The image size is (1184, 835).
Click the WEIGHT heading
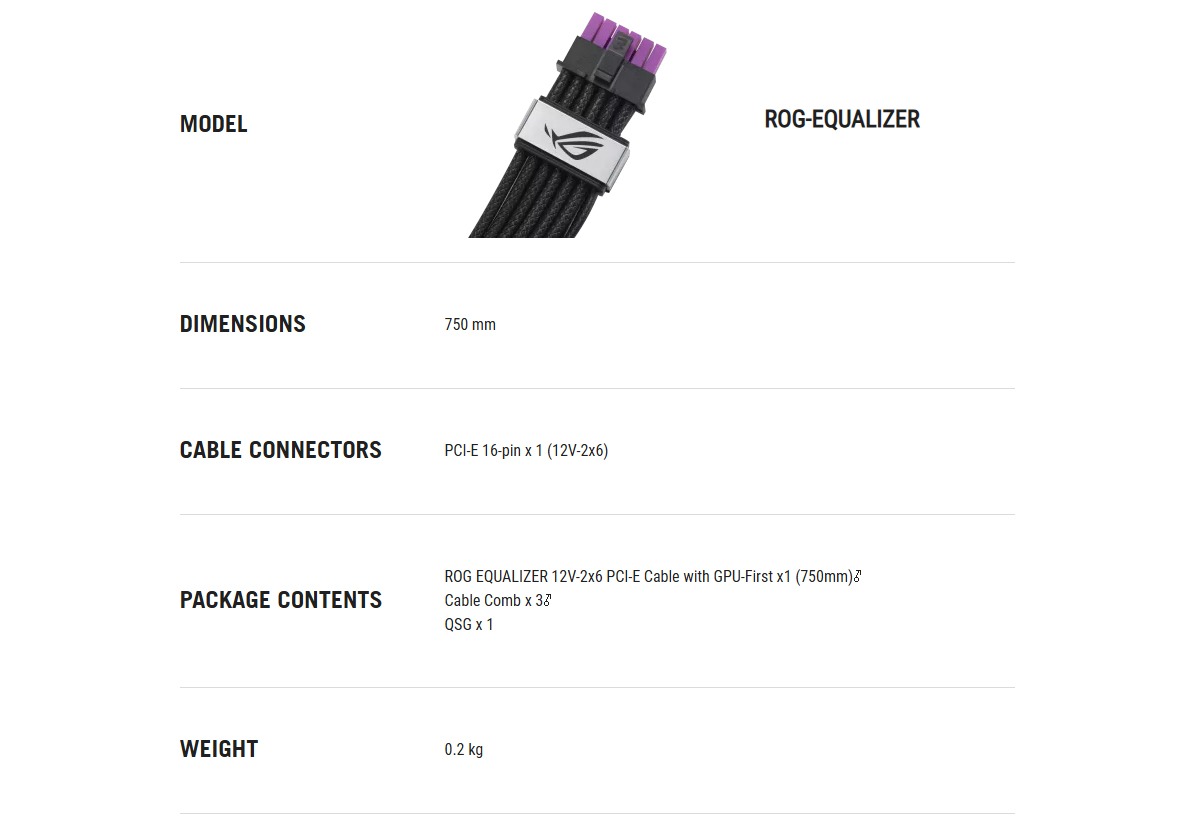point(219,749)
